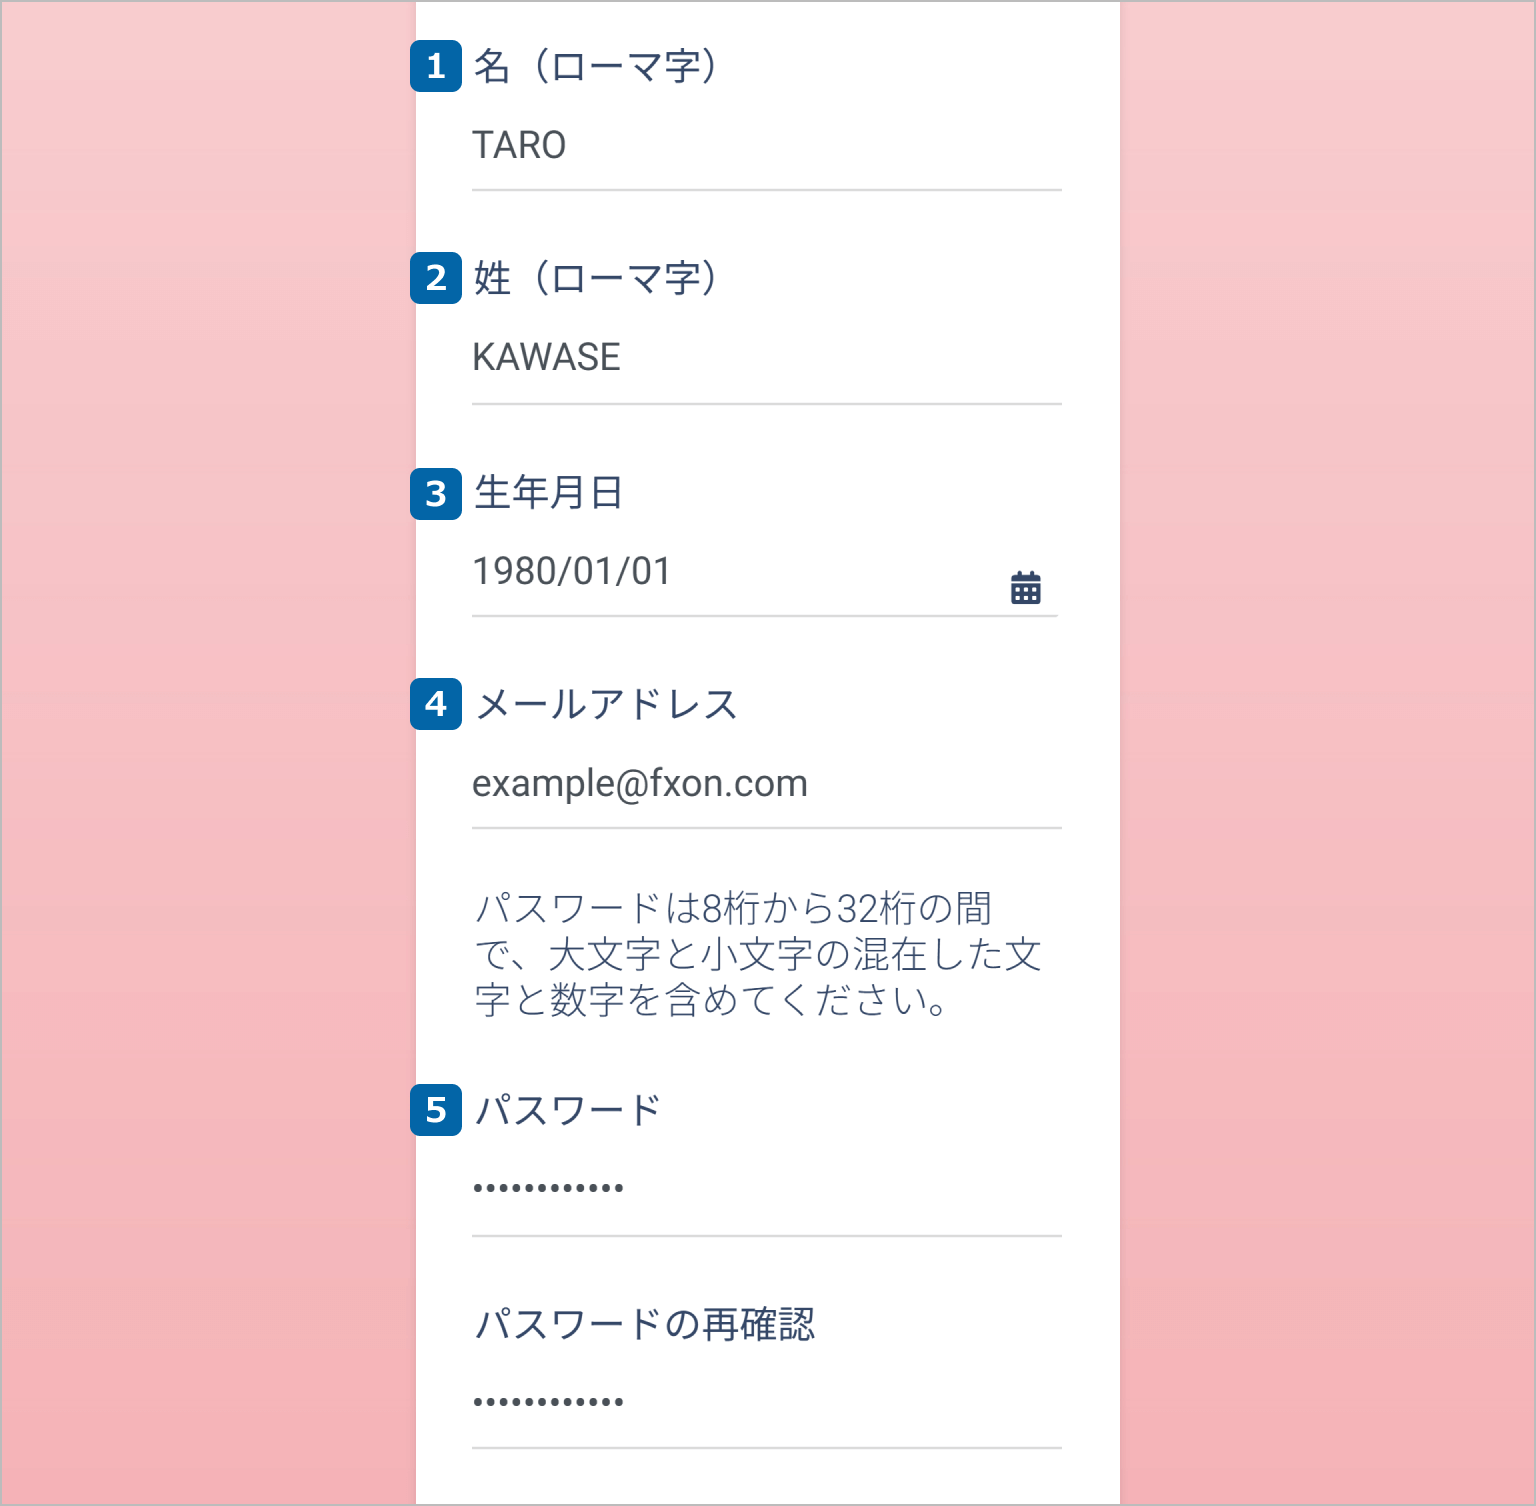Click the number 4 step badge
The width and height of the screenshot is (1536, 1506).
coord(436,704)
